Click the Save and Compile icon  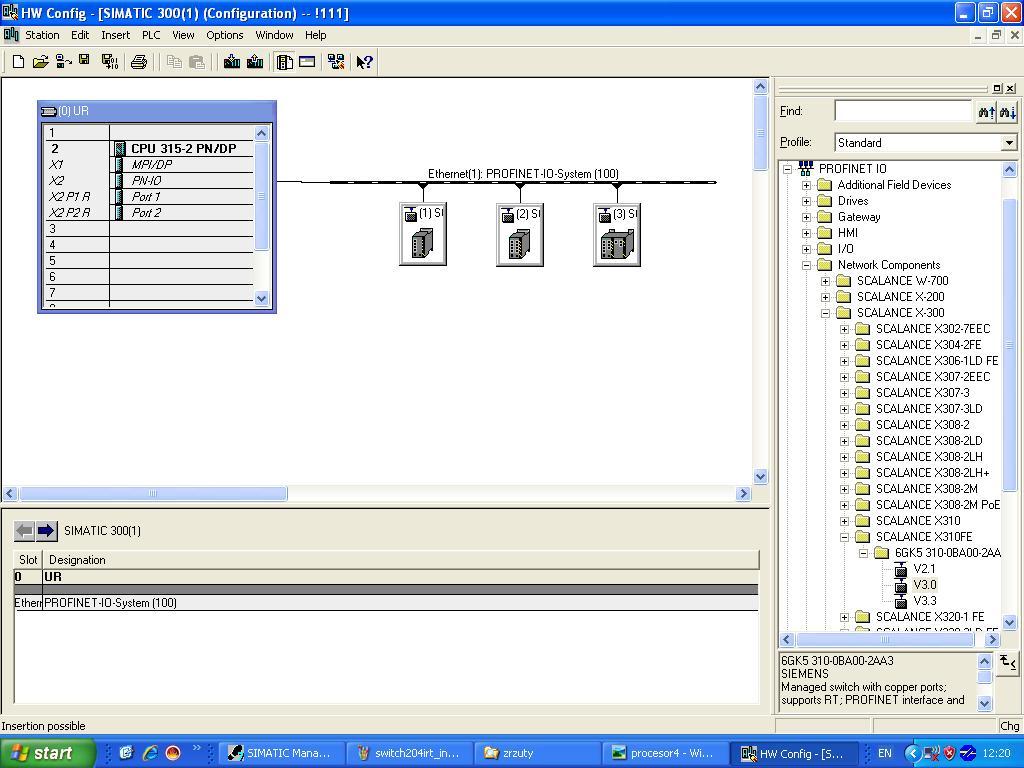pyautogui.click(x=110, y=62)
